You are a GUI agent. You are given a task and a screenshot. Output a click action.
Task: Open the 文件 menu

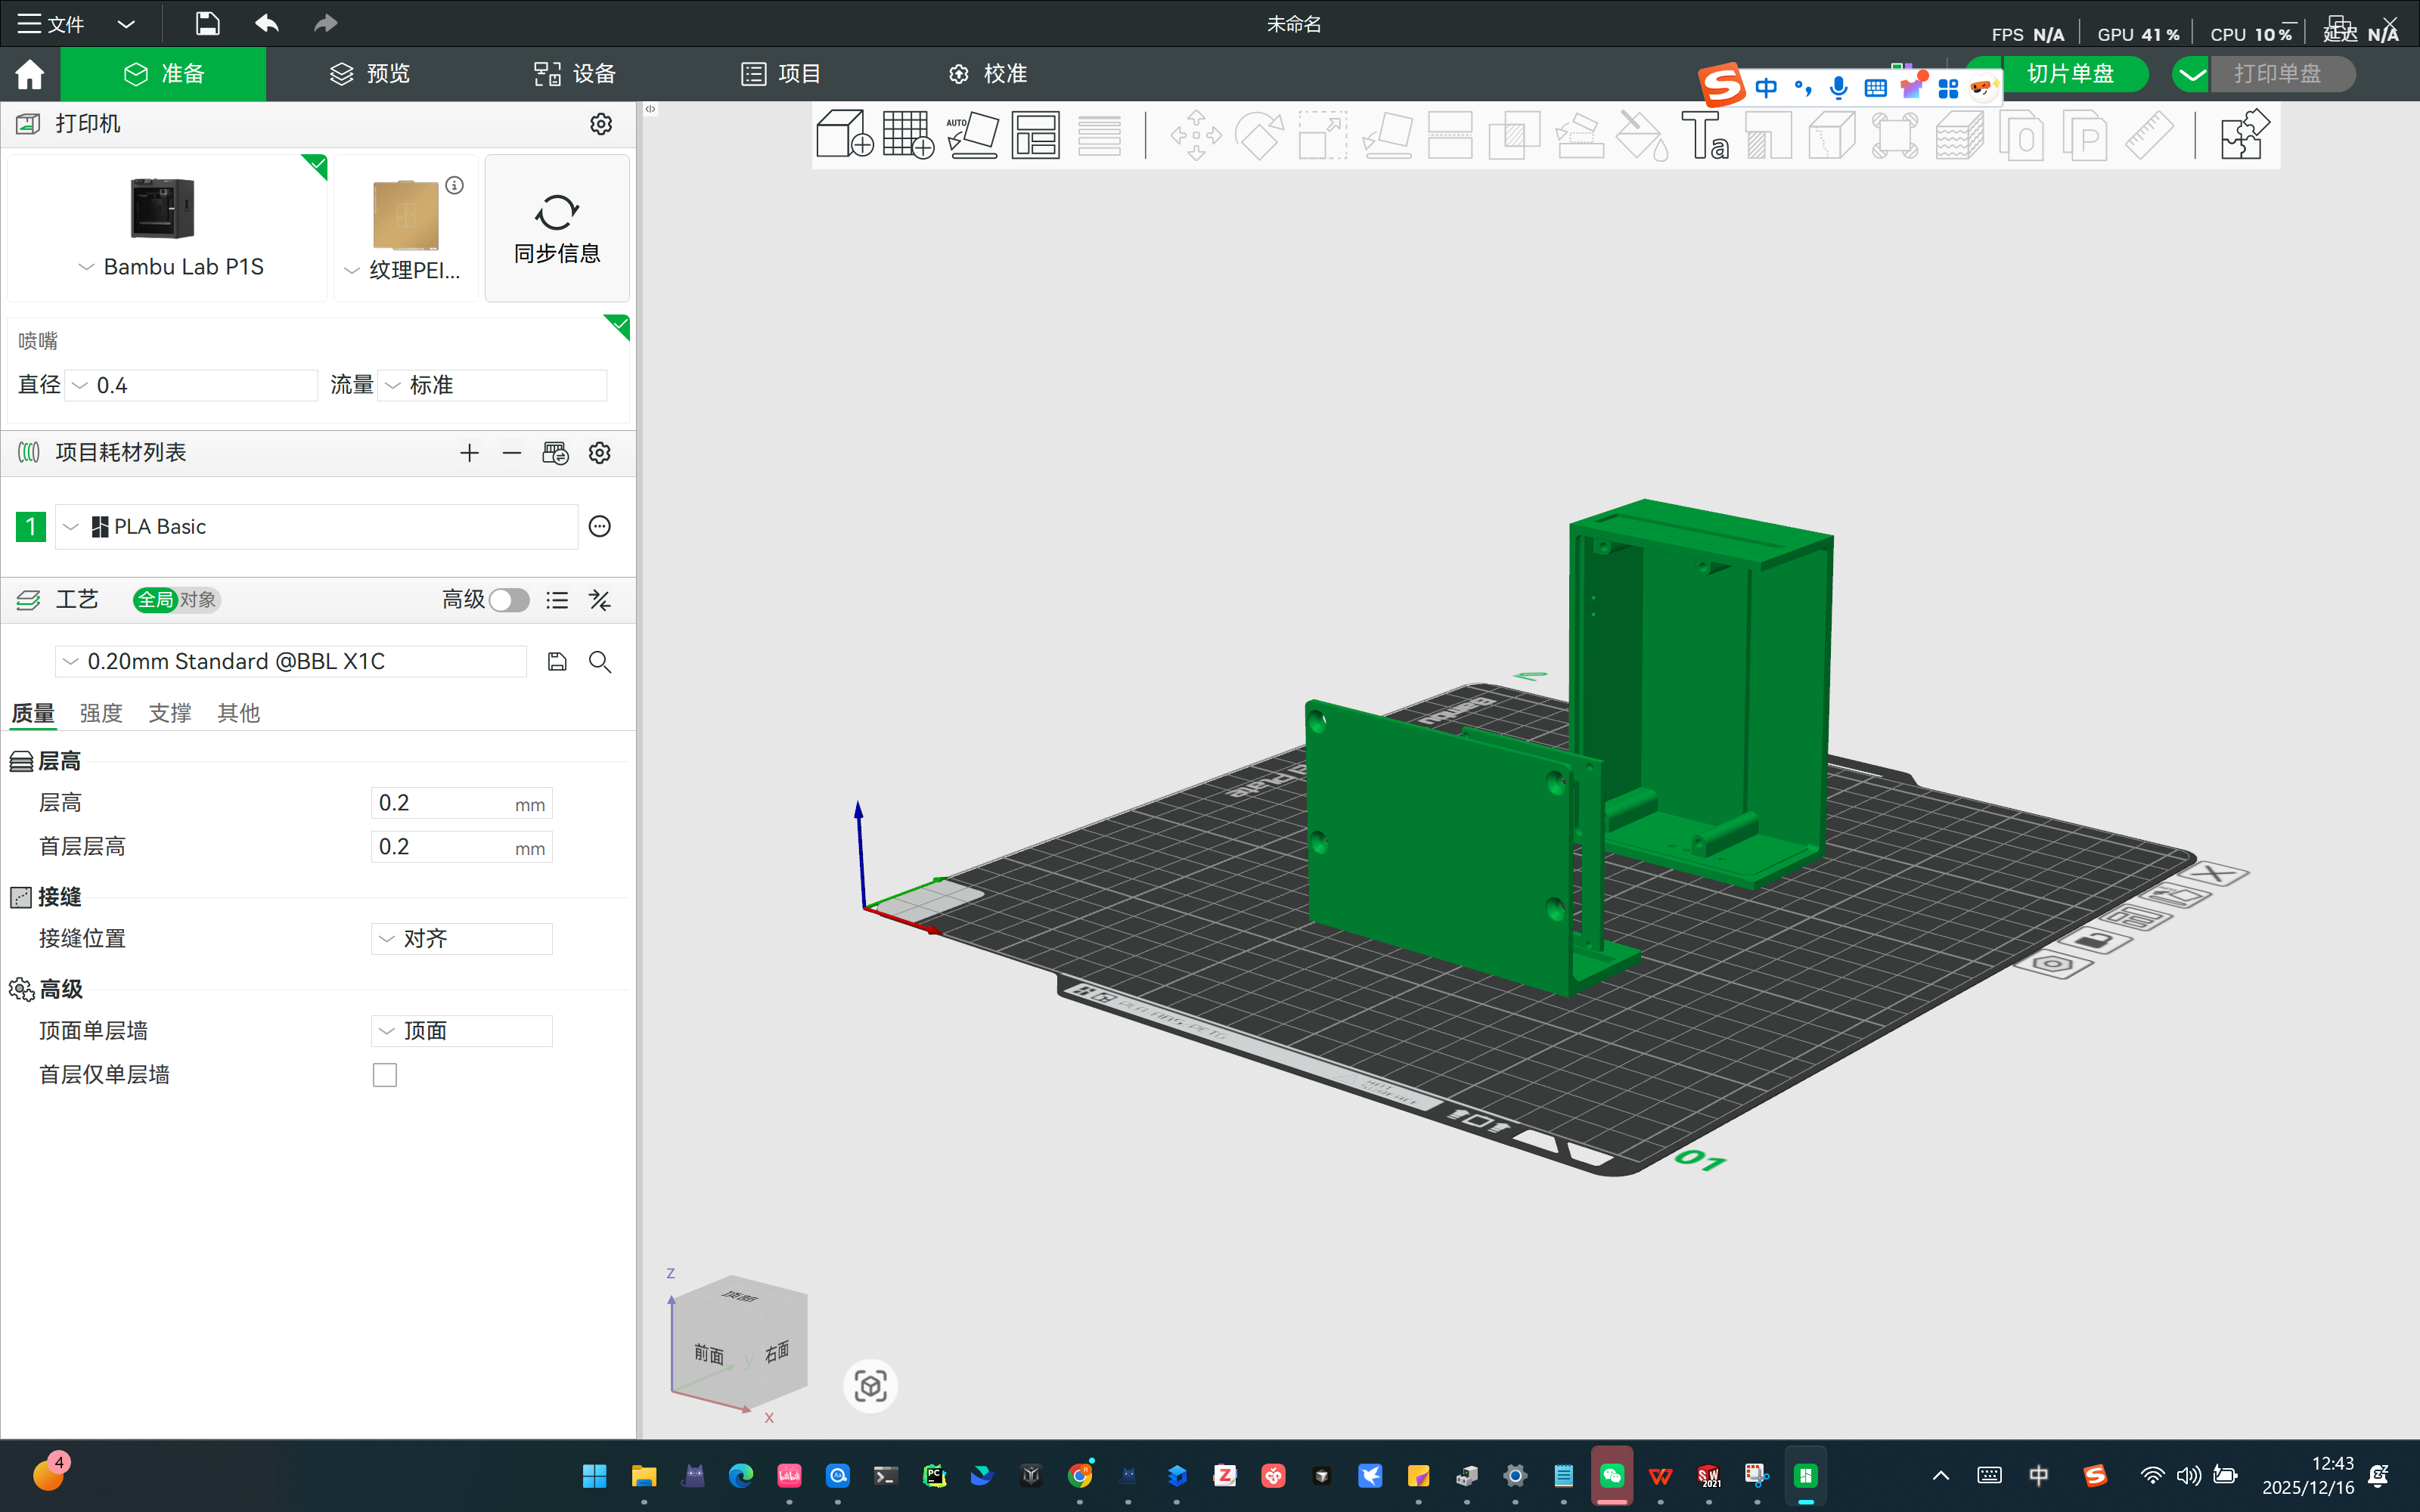tap(49, 22)
